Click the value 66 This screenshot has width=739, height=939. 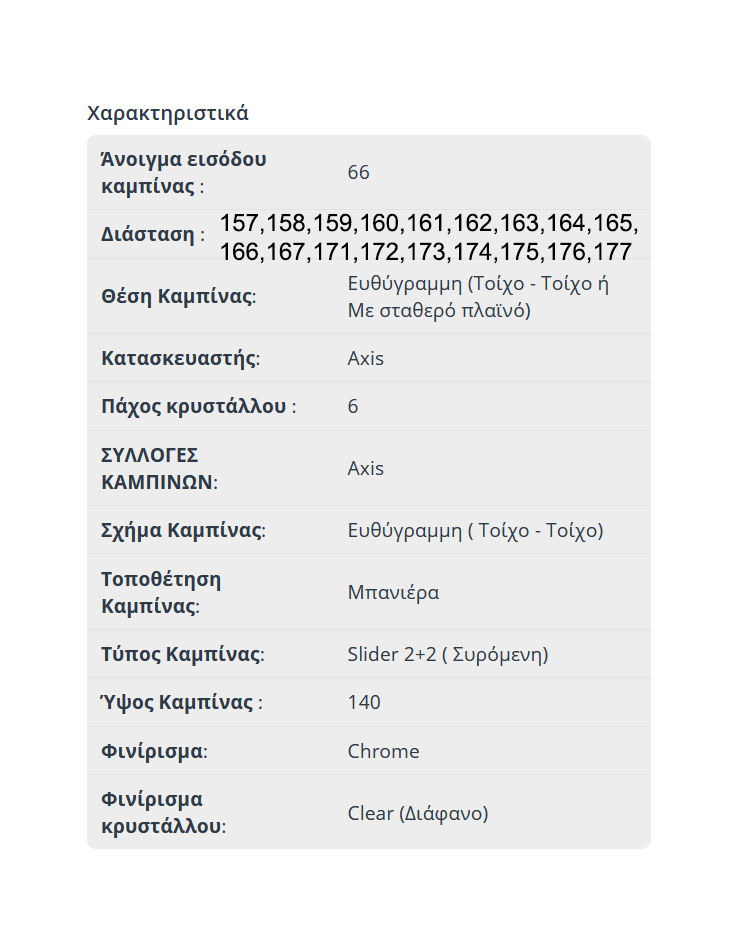358,172
